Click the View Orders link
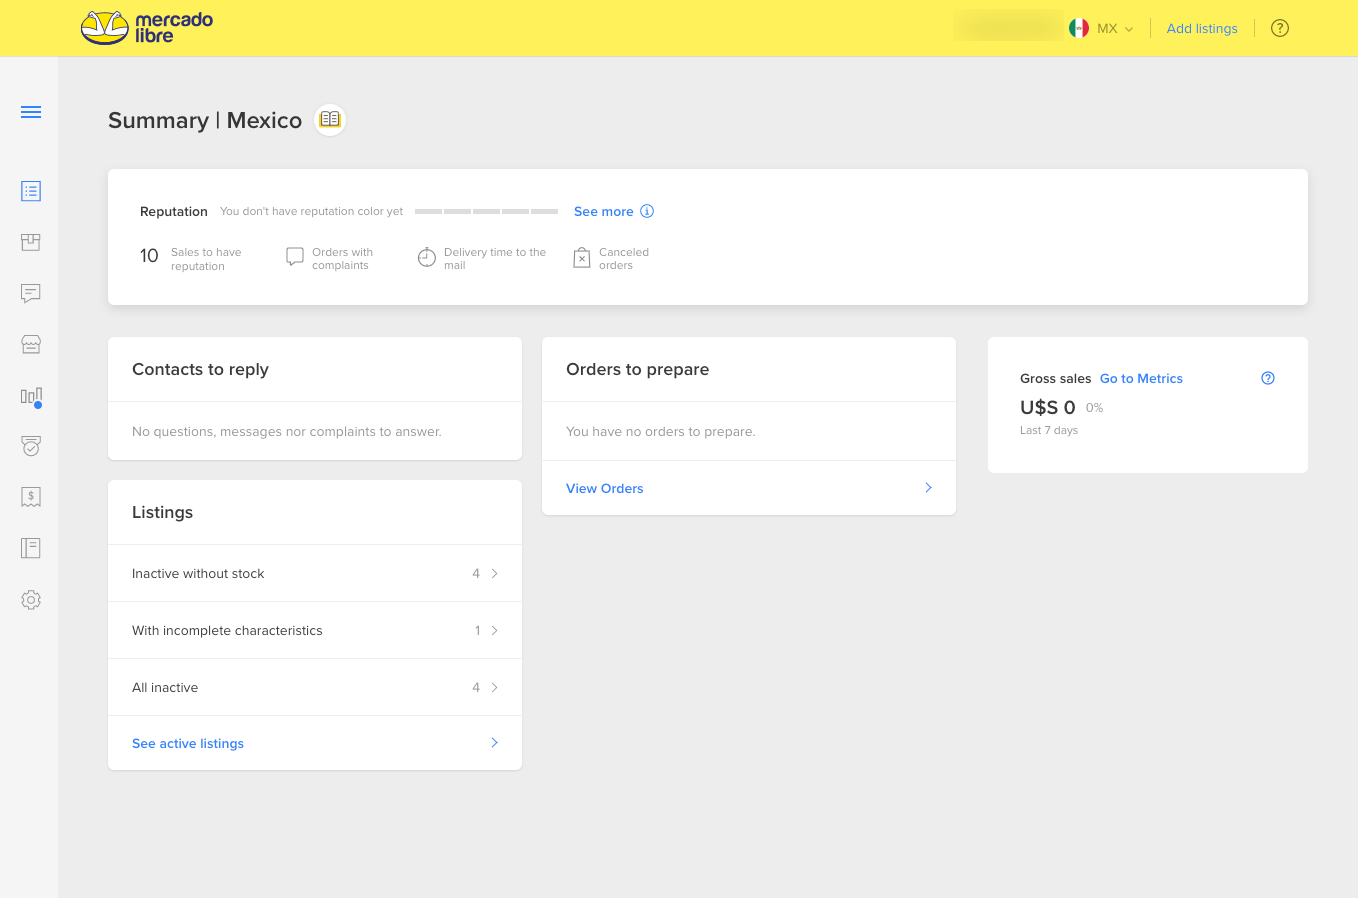 tap(605, 488)
